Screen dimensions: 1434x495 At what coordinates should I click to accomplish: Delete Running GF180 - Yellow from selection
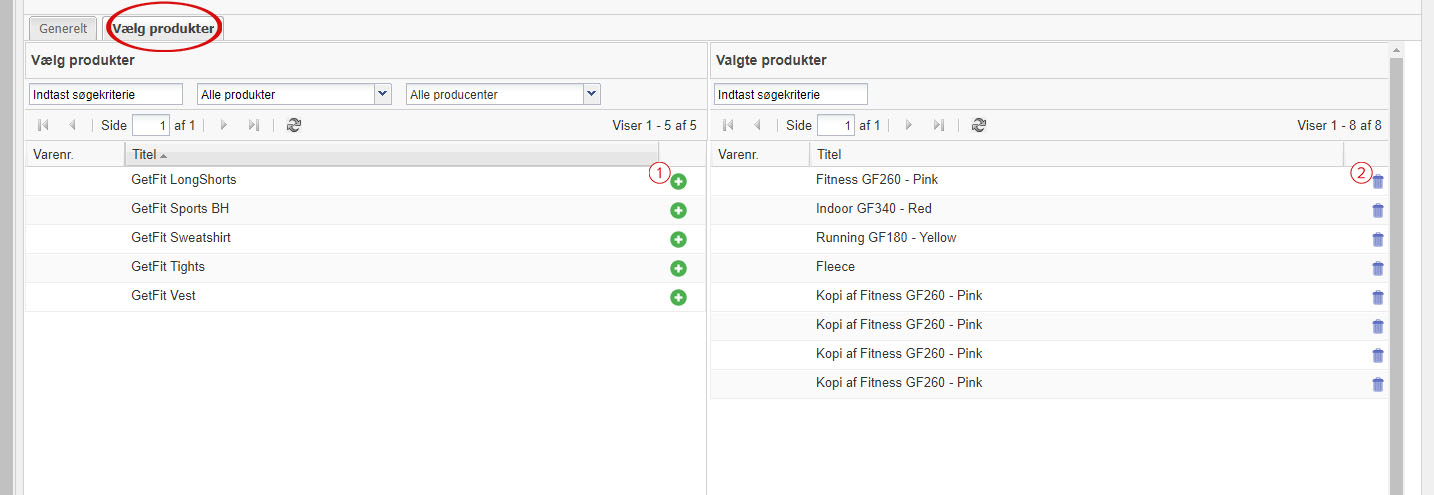pos(1378,240)
